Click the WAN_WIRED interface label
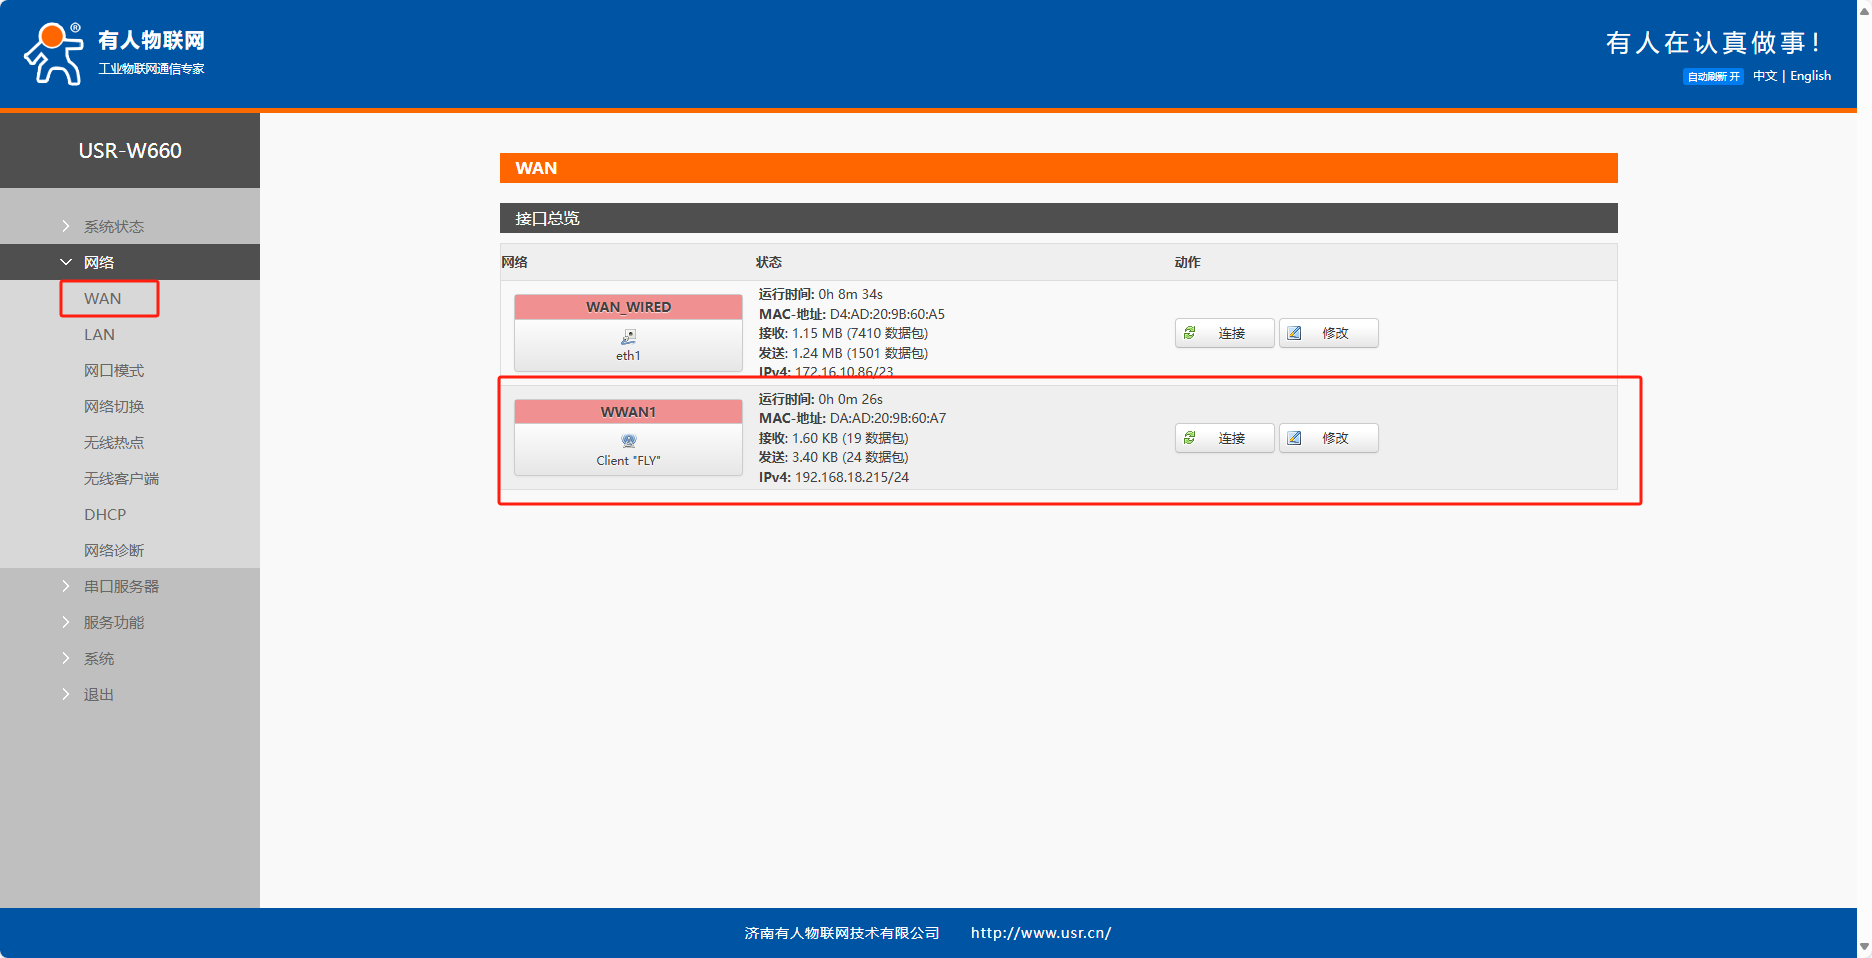Screen dimensions: 1872x958 pos(628,307)
